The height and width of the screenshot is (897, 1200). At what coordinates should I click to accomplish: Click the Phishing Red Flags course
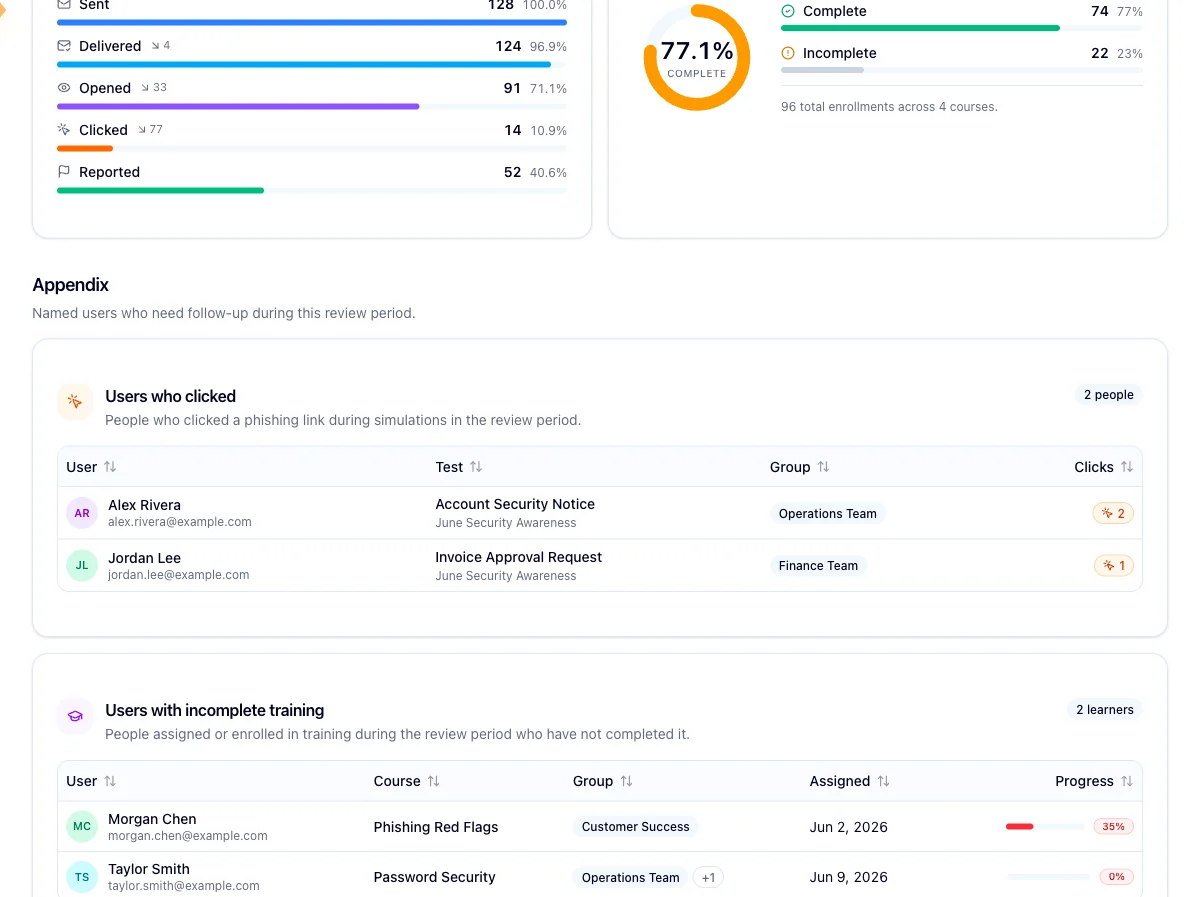[x=436, y=827]
